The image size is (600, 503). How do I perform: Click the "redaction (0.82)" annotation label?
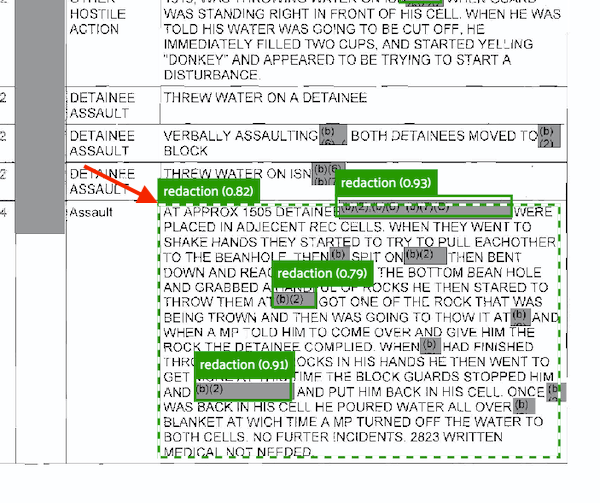click(x=209, y=190)
